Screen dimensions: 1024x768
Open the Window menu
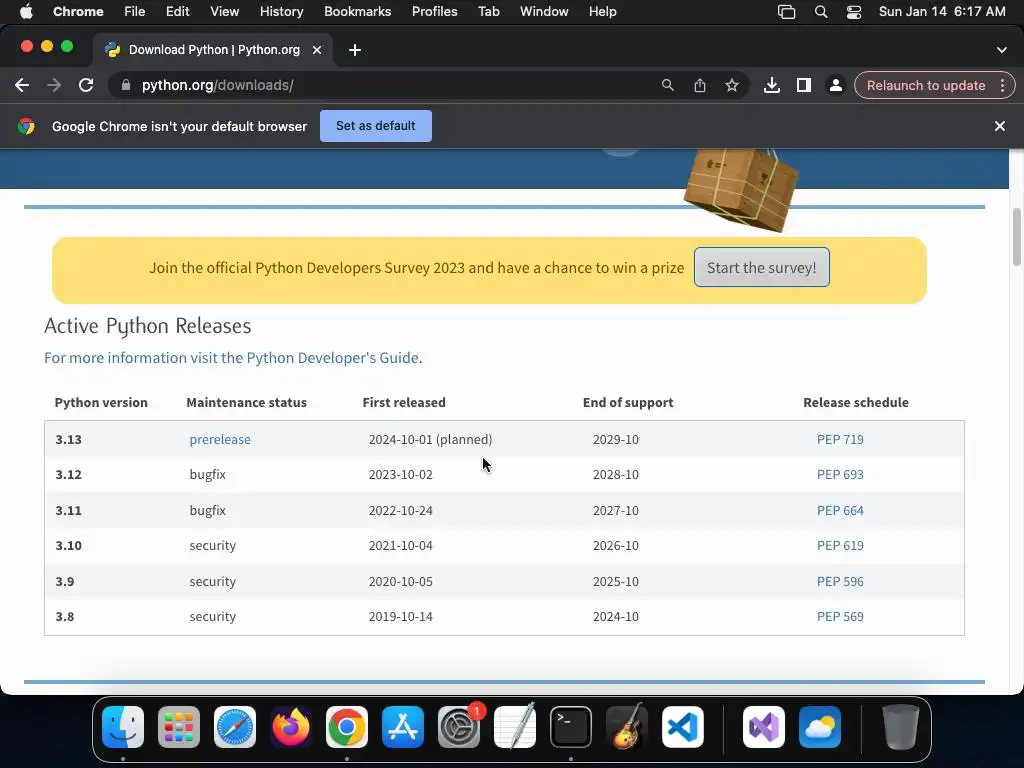pos(544,12)
